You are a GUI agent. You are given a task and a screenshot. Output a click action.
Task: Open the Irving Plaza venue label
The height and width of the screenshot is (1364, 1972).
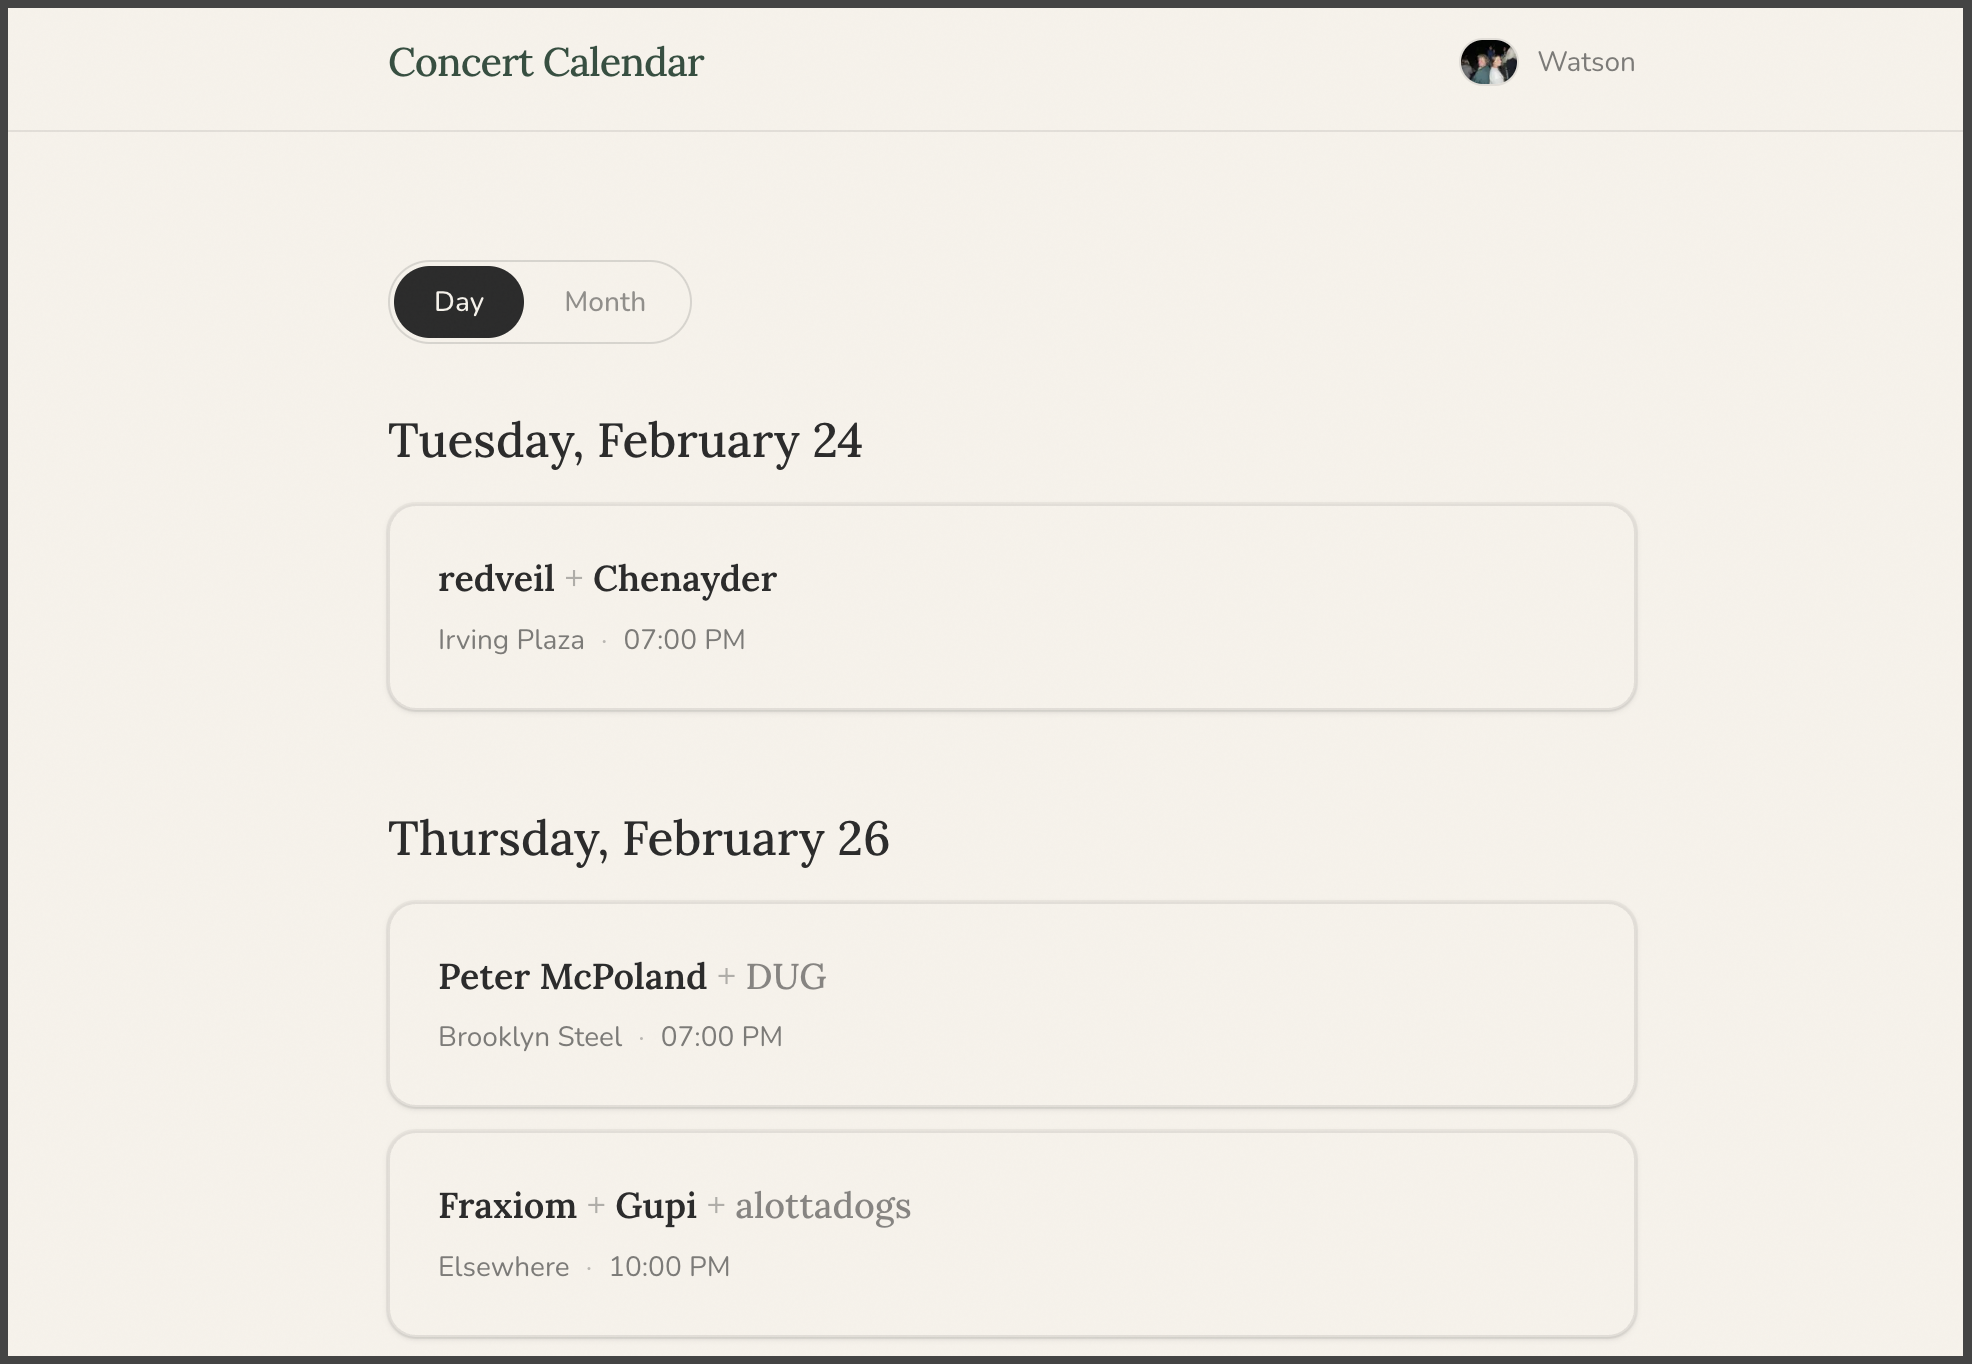[511, 639]
